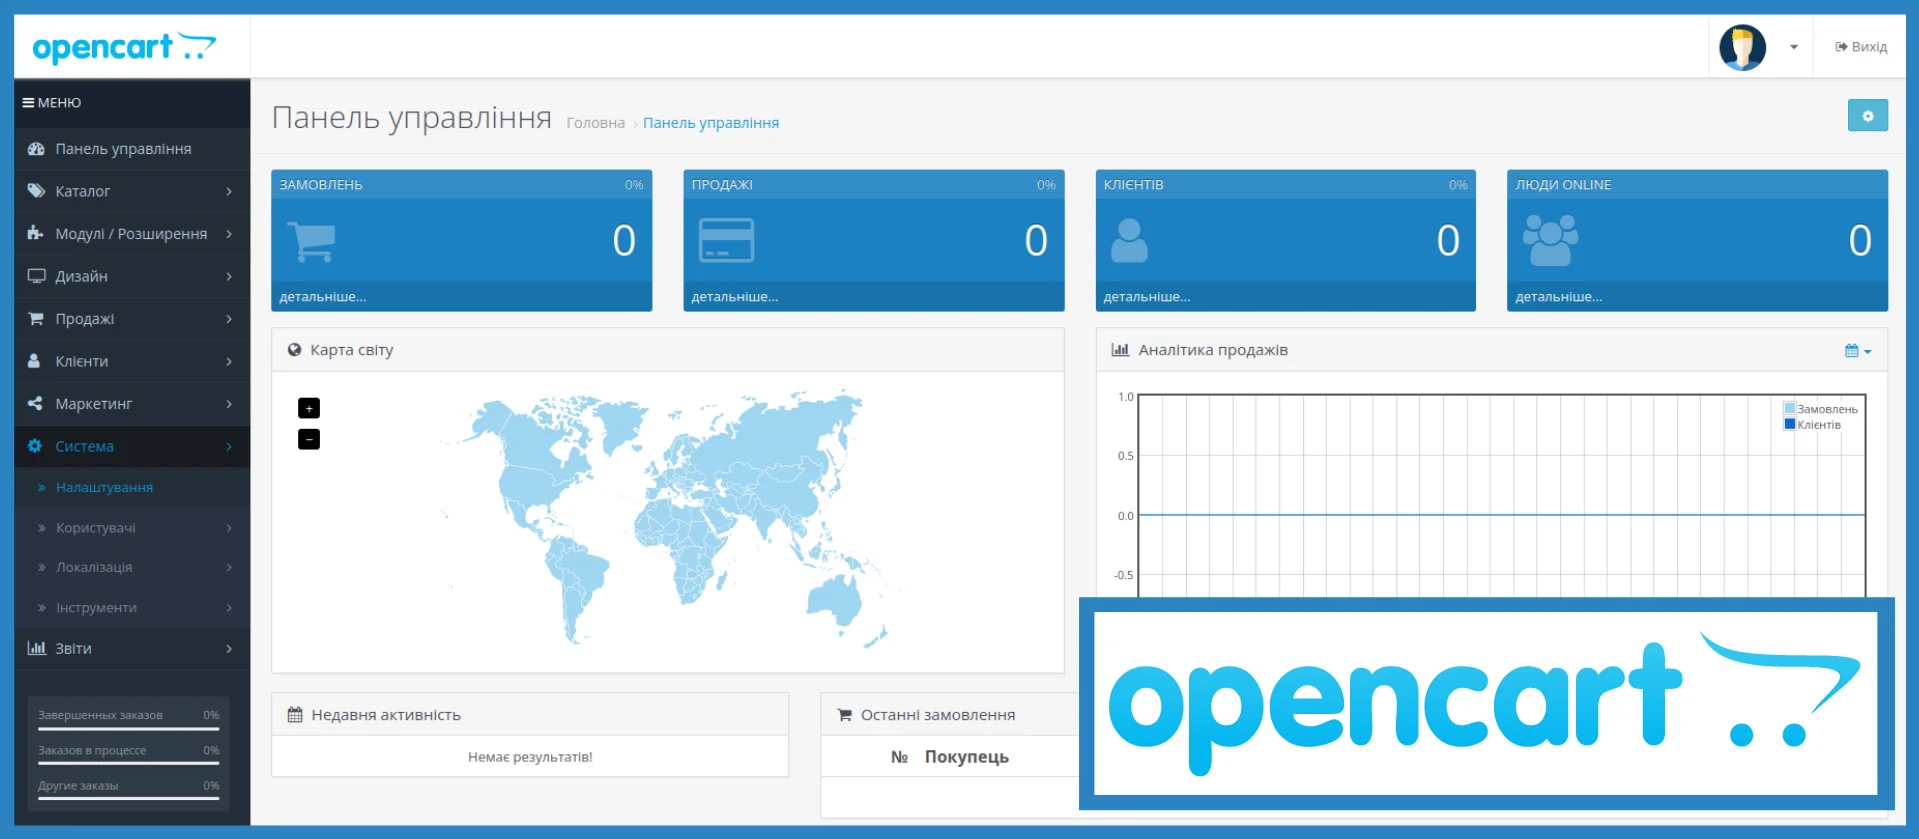Viewport: 1919px width, 839px height.
Task: Expand the Інструменти submenu item
Action: pos(132,607)
